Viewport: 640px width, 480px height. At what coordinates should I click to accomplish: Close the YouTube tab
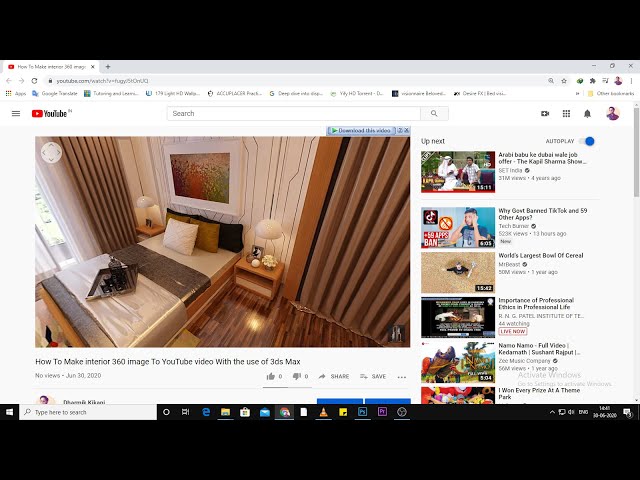coord(93,67)
